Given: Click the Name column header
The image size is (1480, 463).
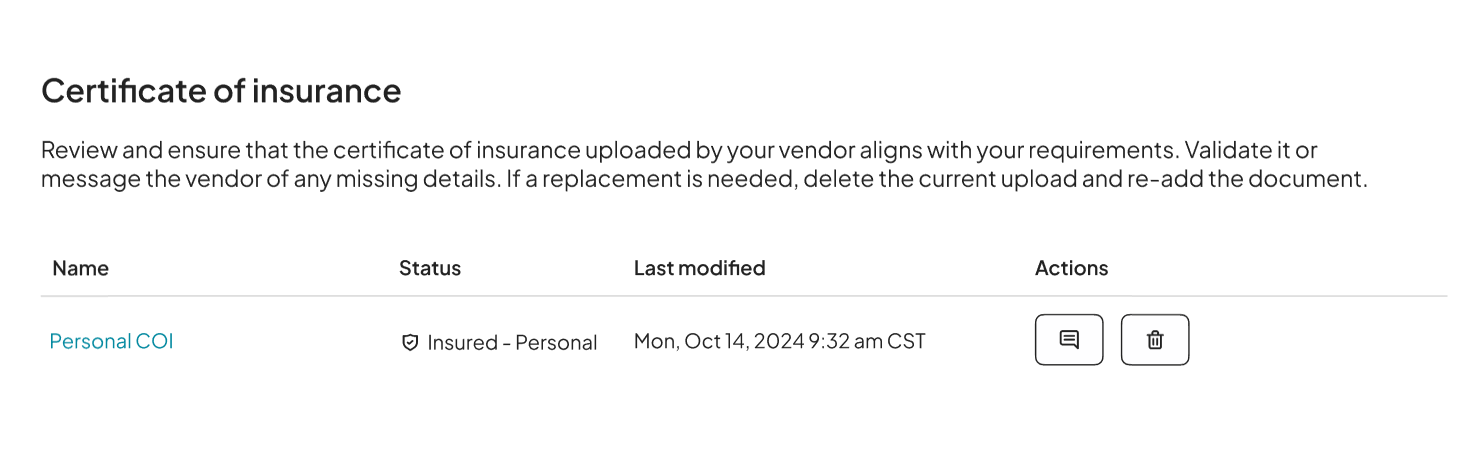Looking at the screenshot, I should (80, 268).
